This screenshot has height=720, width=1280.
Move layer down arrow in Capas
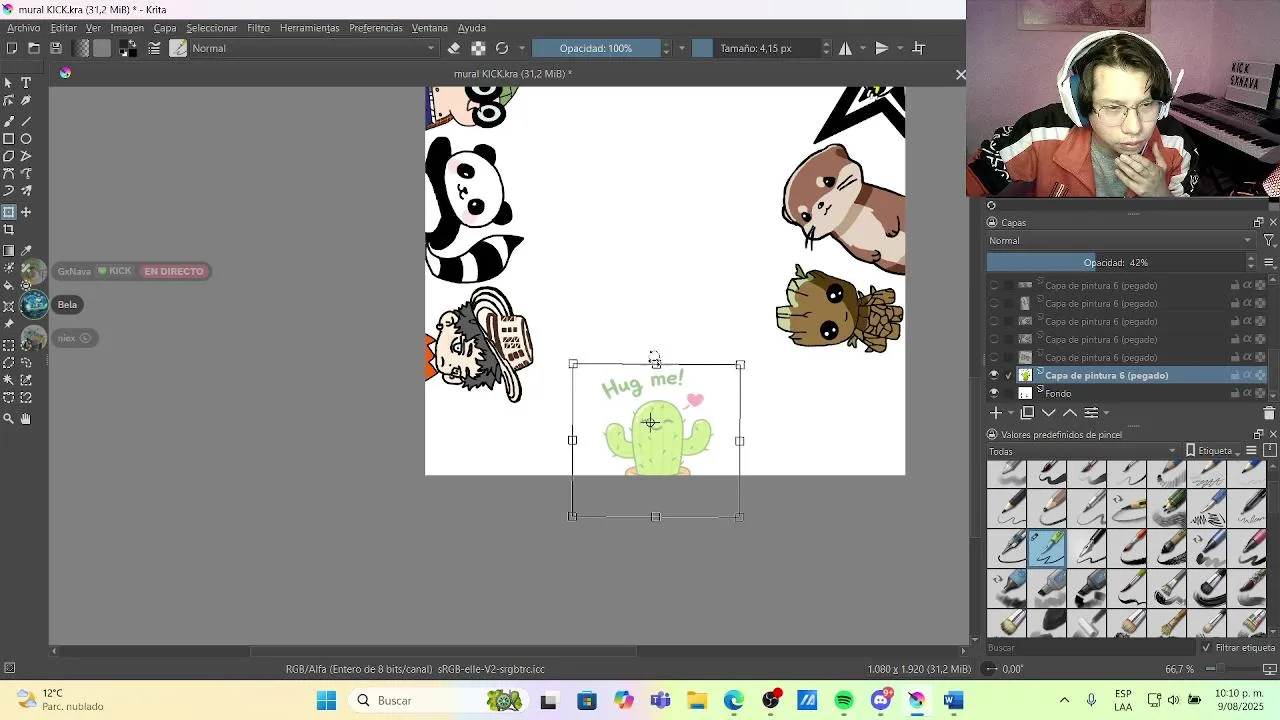pyautogui.click(x=1049, y=413)
